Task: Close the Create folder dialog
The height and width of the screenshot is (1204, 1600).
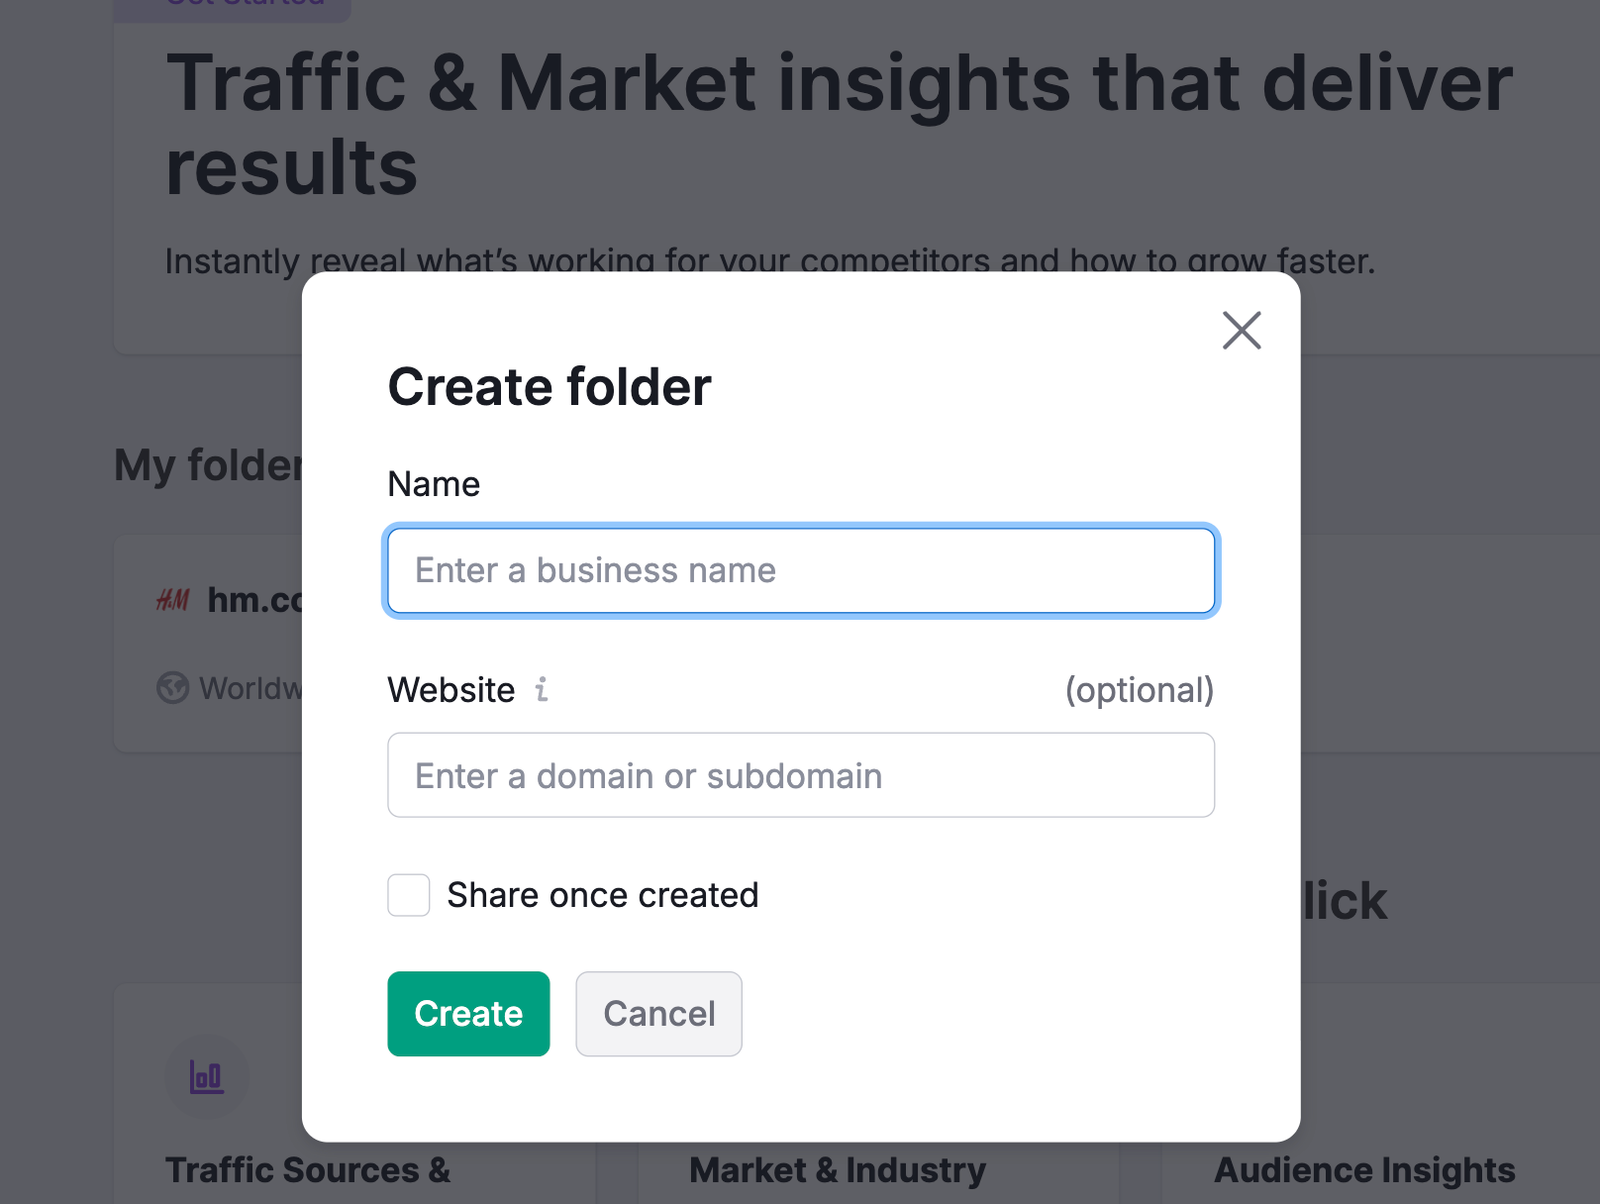Action: pyautogui.click(x=1241, y=331)
